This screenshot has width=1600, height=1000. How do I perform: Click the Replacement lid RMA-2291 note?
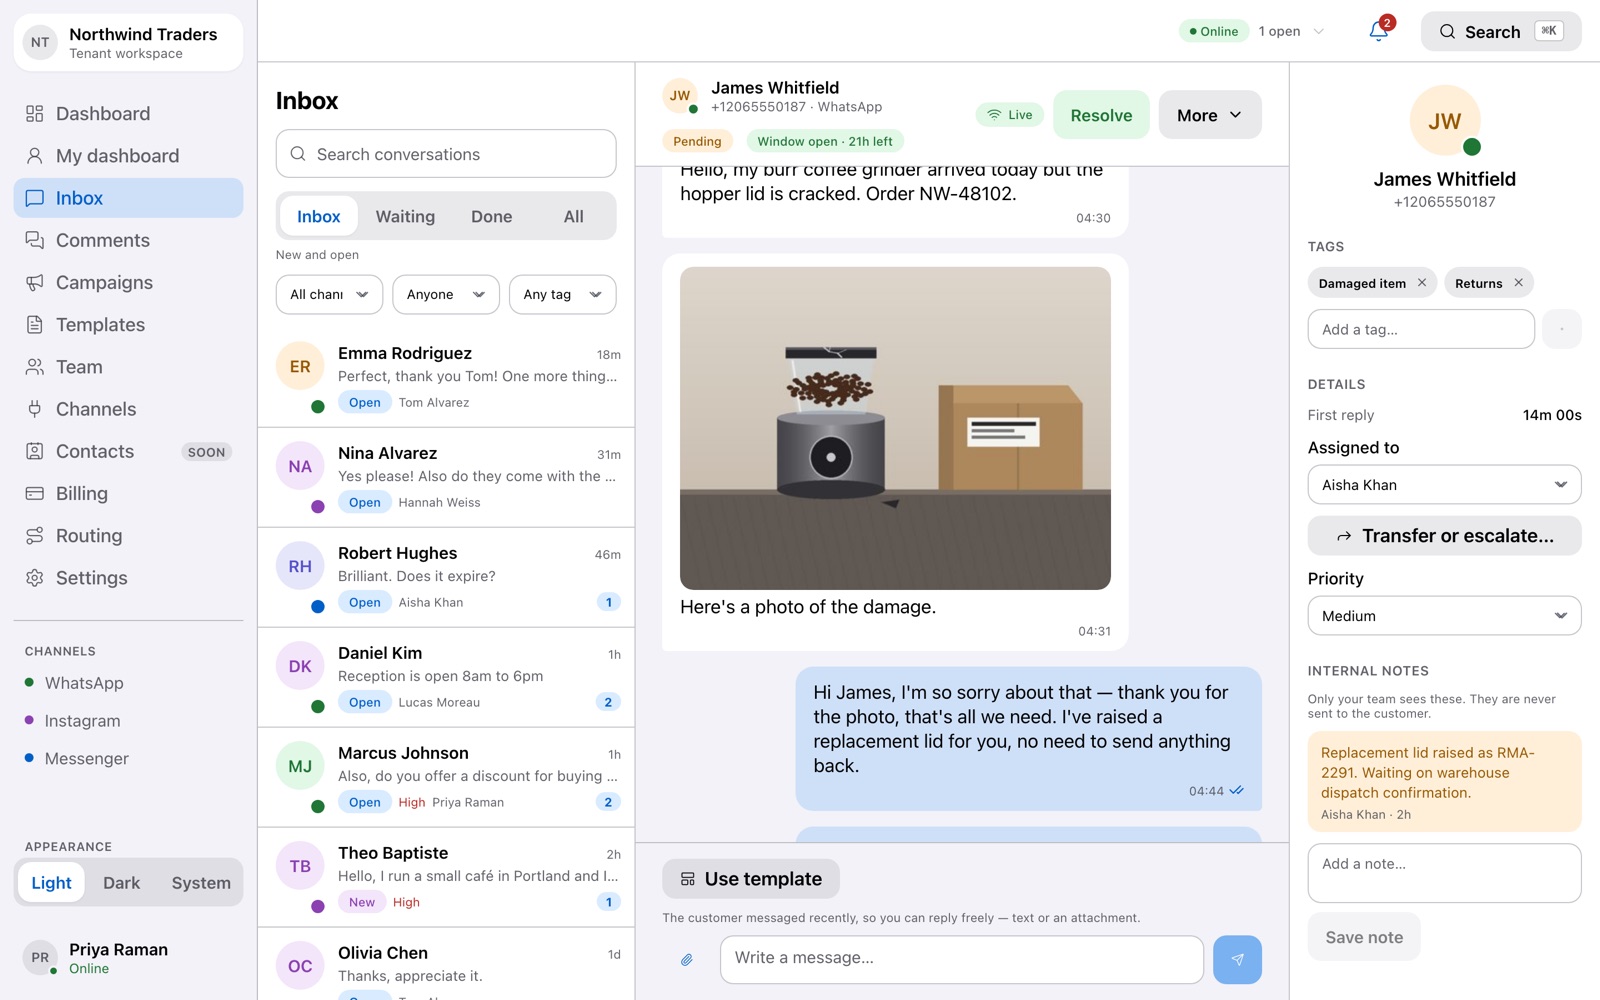coord(1444,782)
